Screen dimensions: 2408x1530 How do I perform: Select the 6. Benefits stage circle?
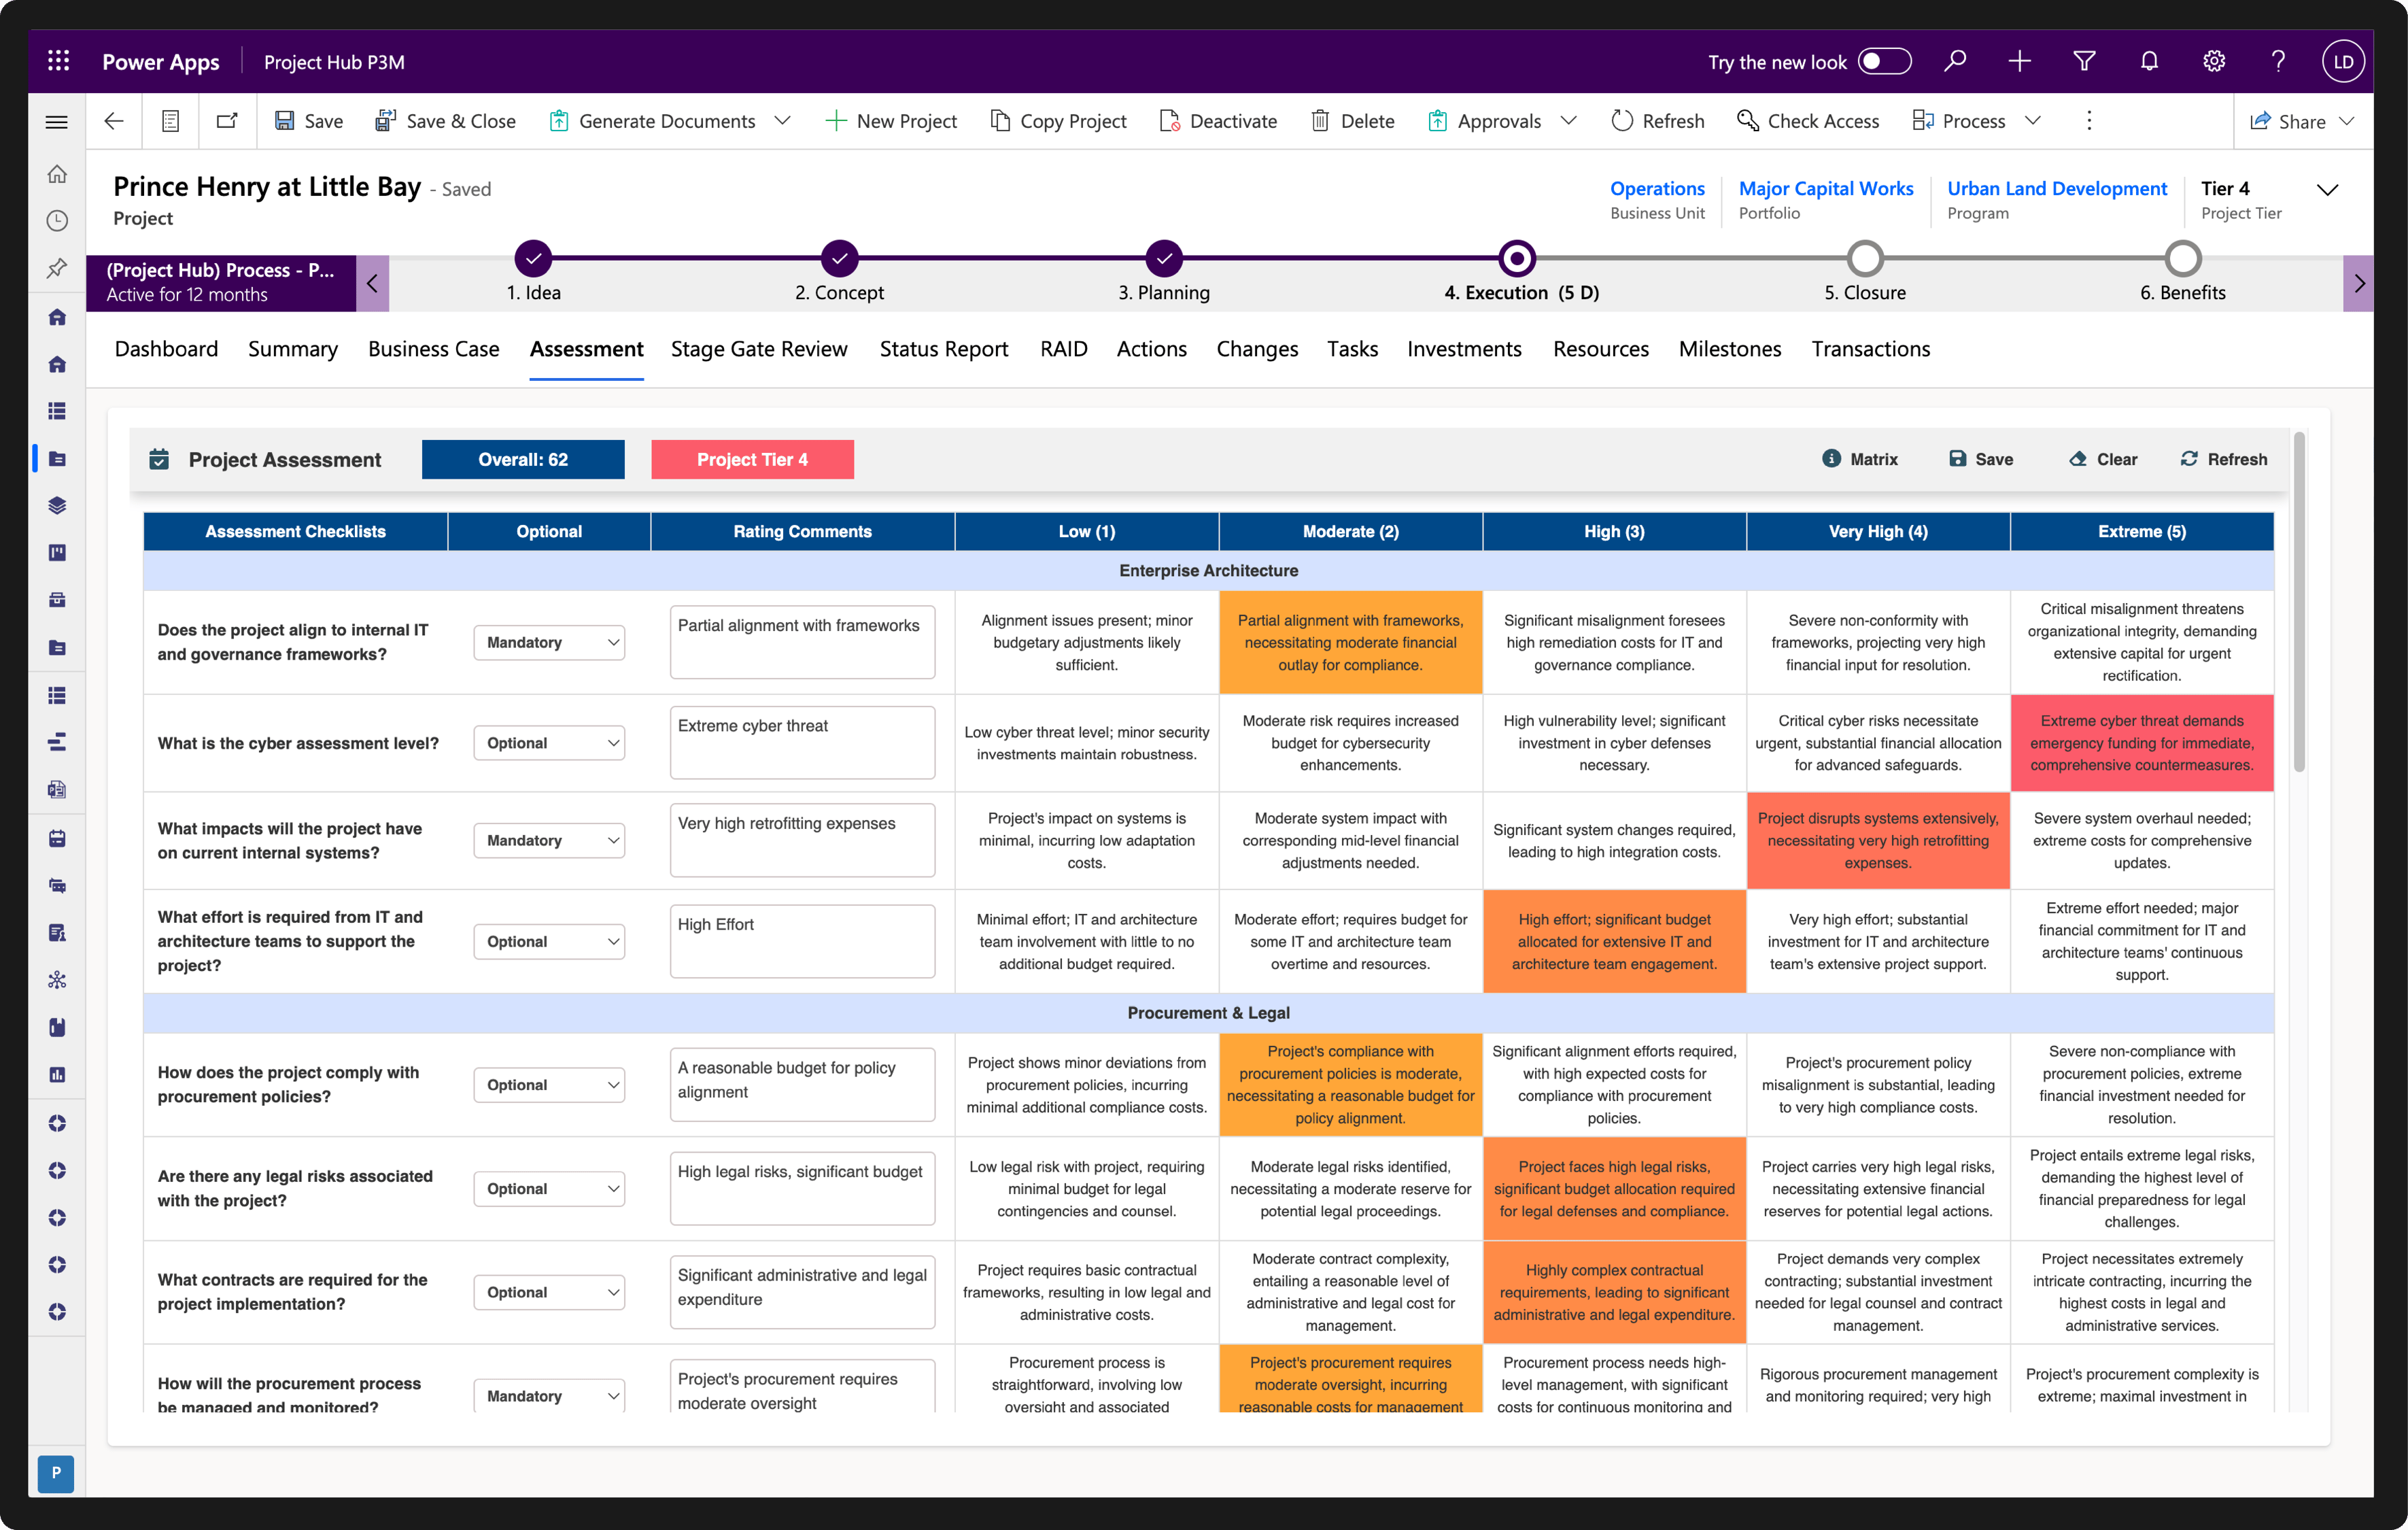click(2182, 259)
